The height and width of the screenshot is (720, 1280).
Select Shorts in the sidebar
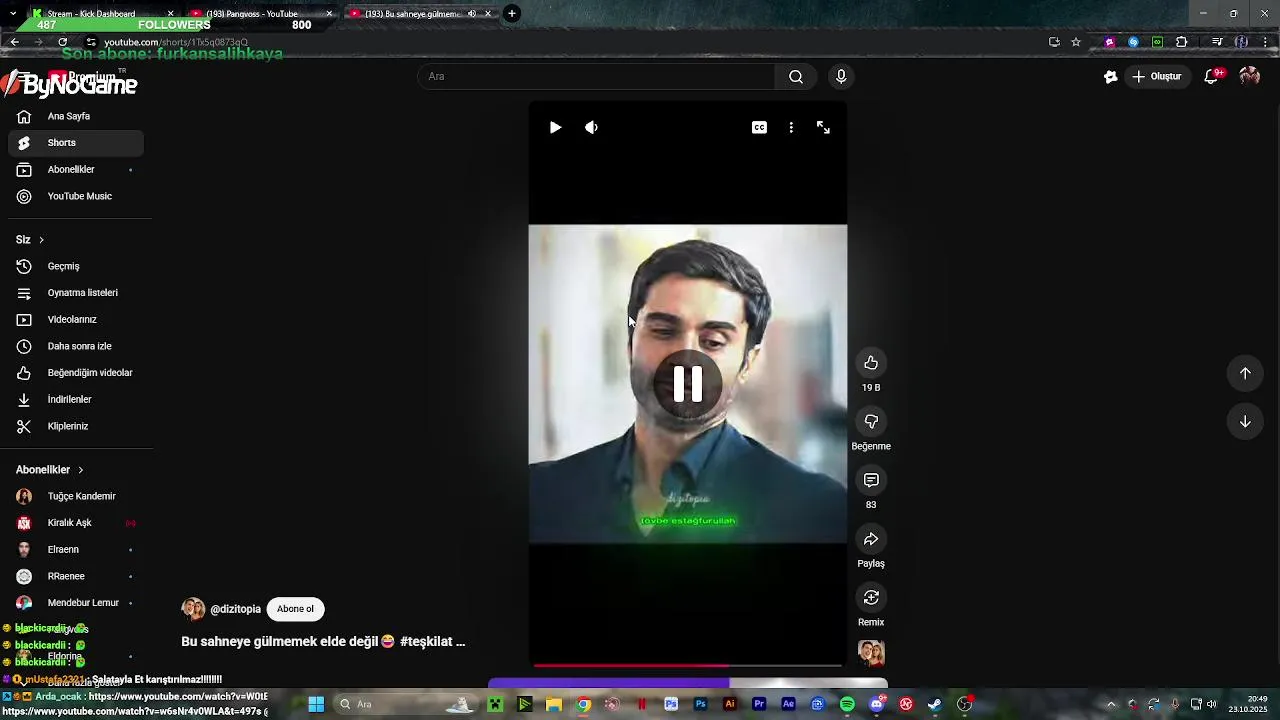pos(76,143)
